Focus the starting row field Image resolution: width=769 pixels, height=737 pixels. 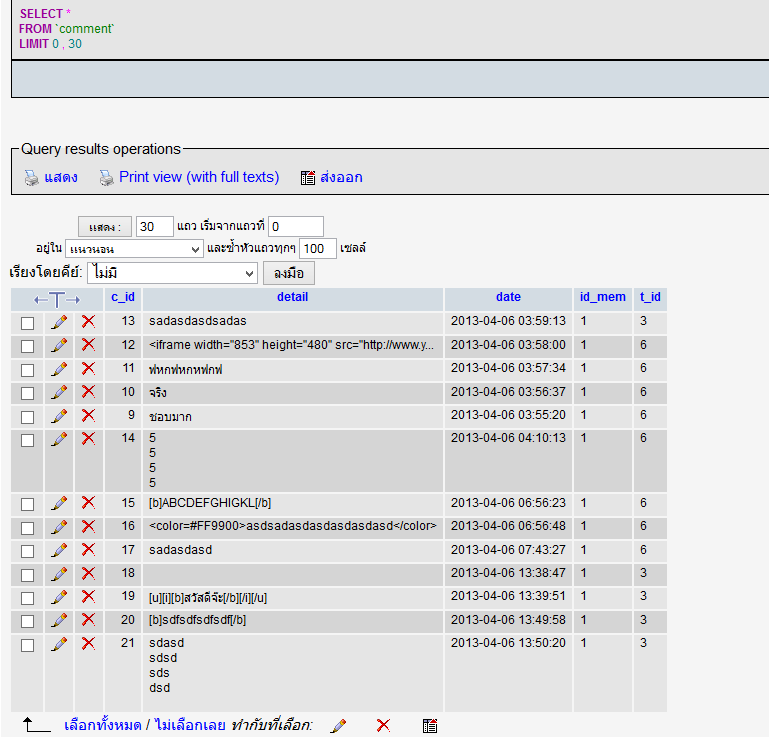[296, 227]
